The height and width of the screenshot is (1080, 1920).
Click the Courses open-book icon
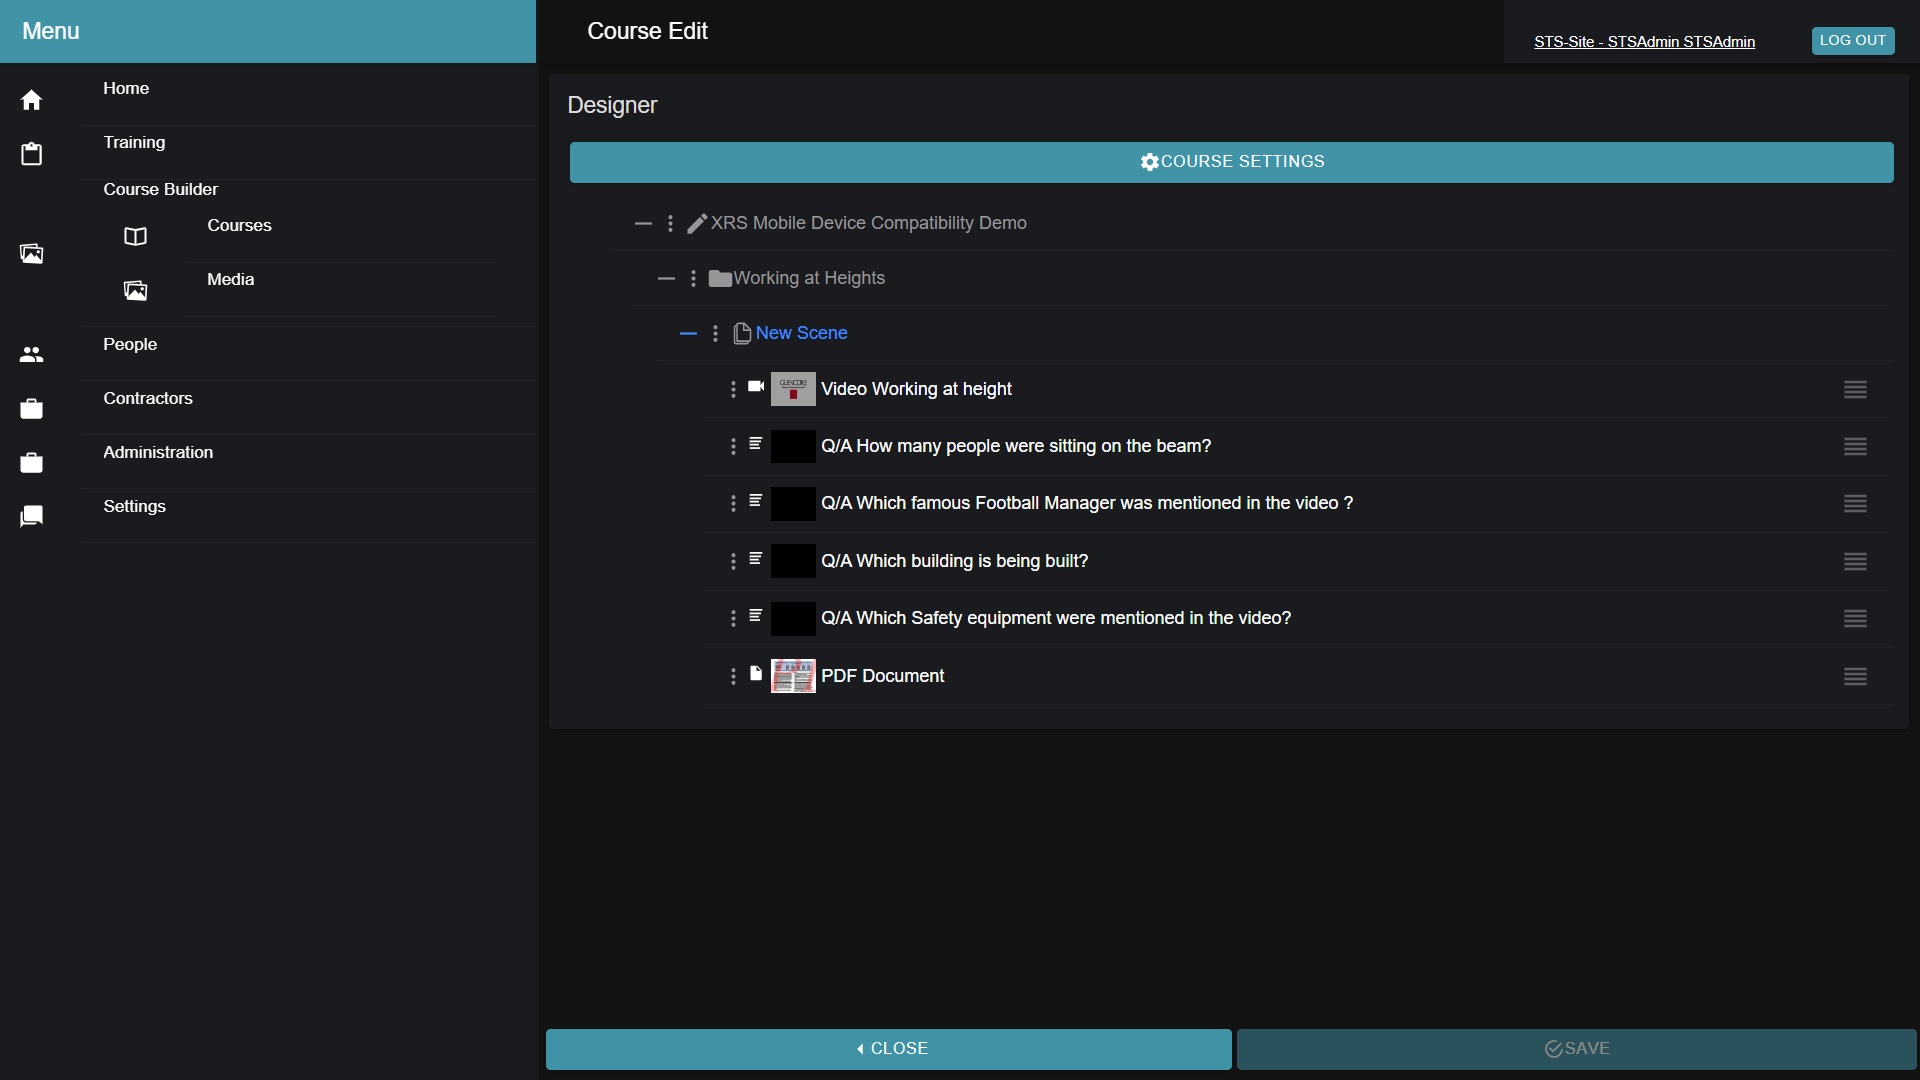(x=135, y=237)
